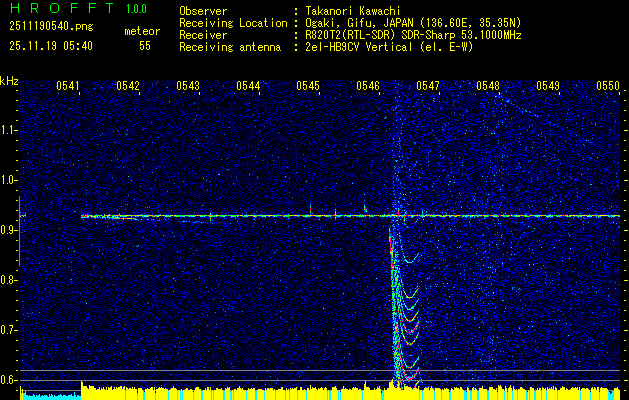Select filename 2511190540.png
This screenshot has height=400, width=629.
tap(51, 27)
